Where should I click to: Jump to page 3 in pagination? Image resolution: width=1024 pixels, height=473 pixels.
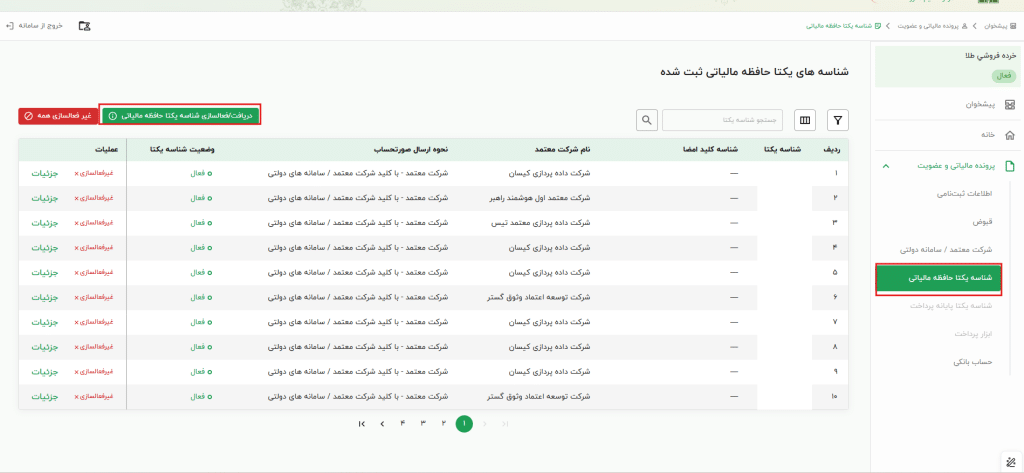(423, 424)
